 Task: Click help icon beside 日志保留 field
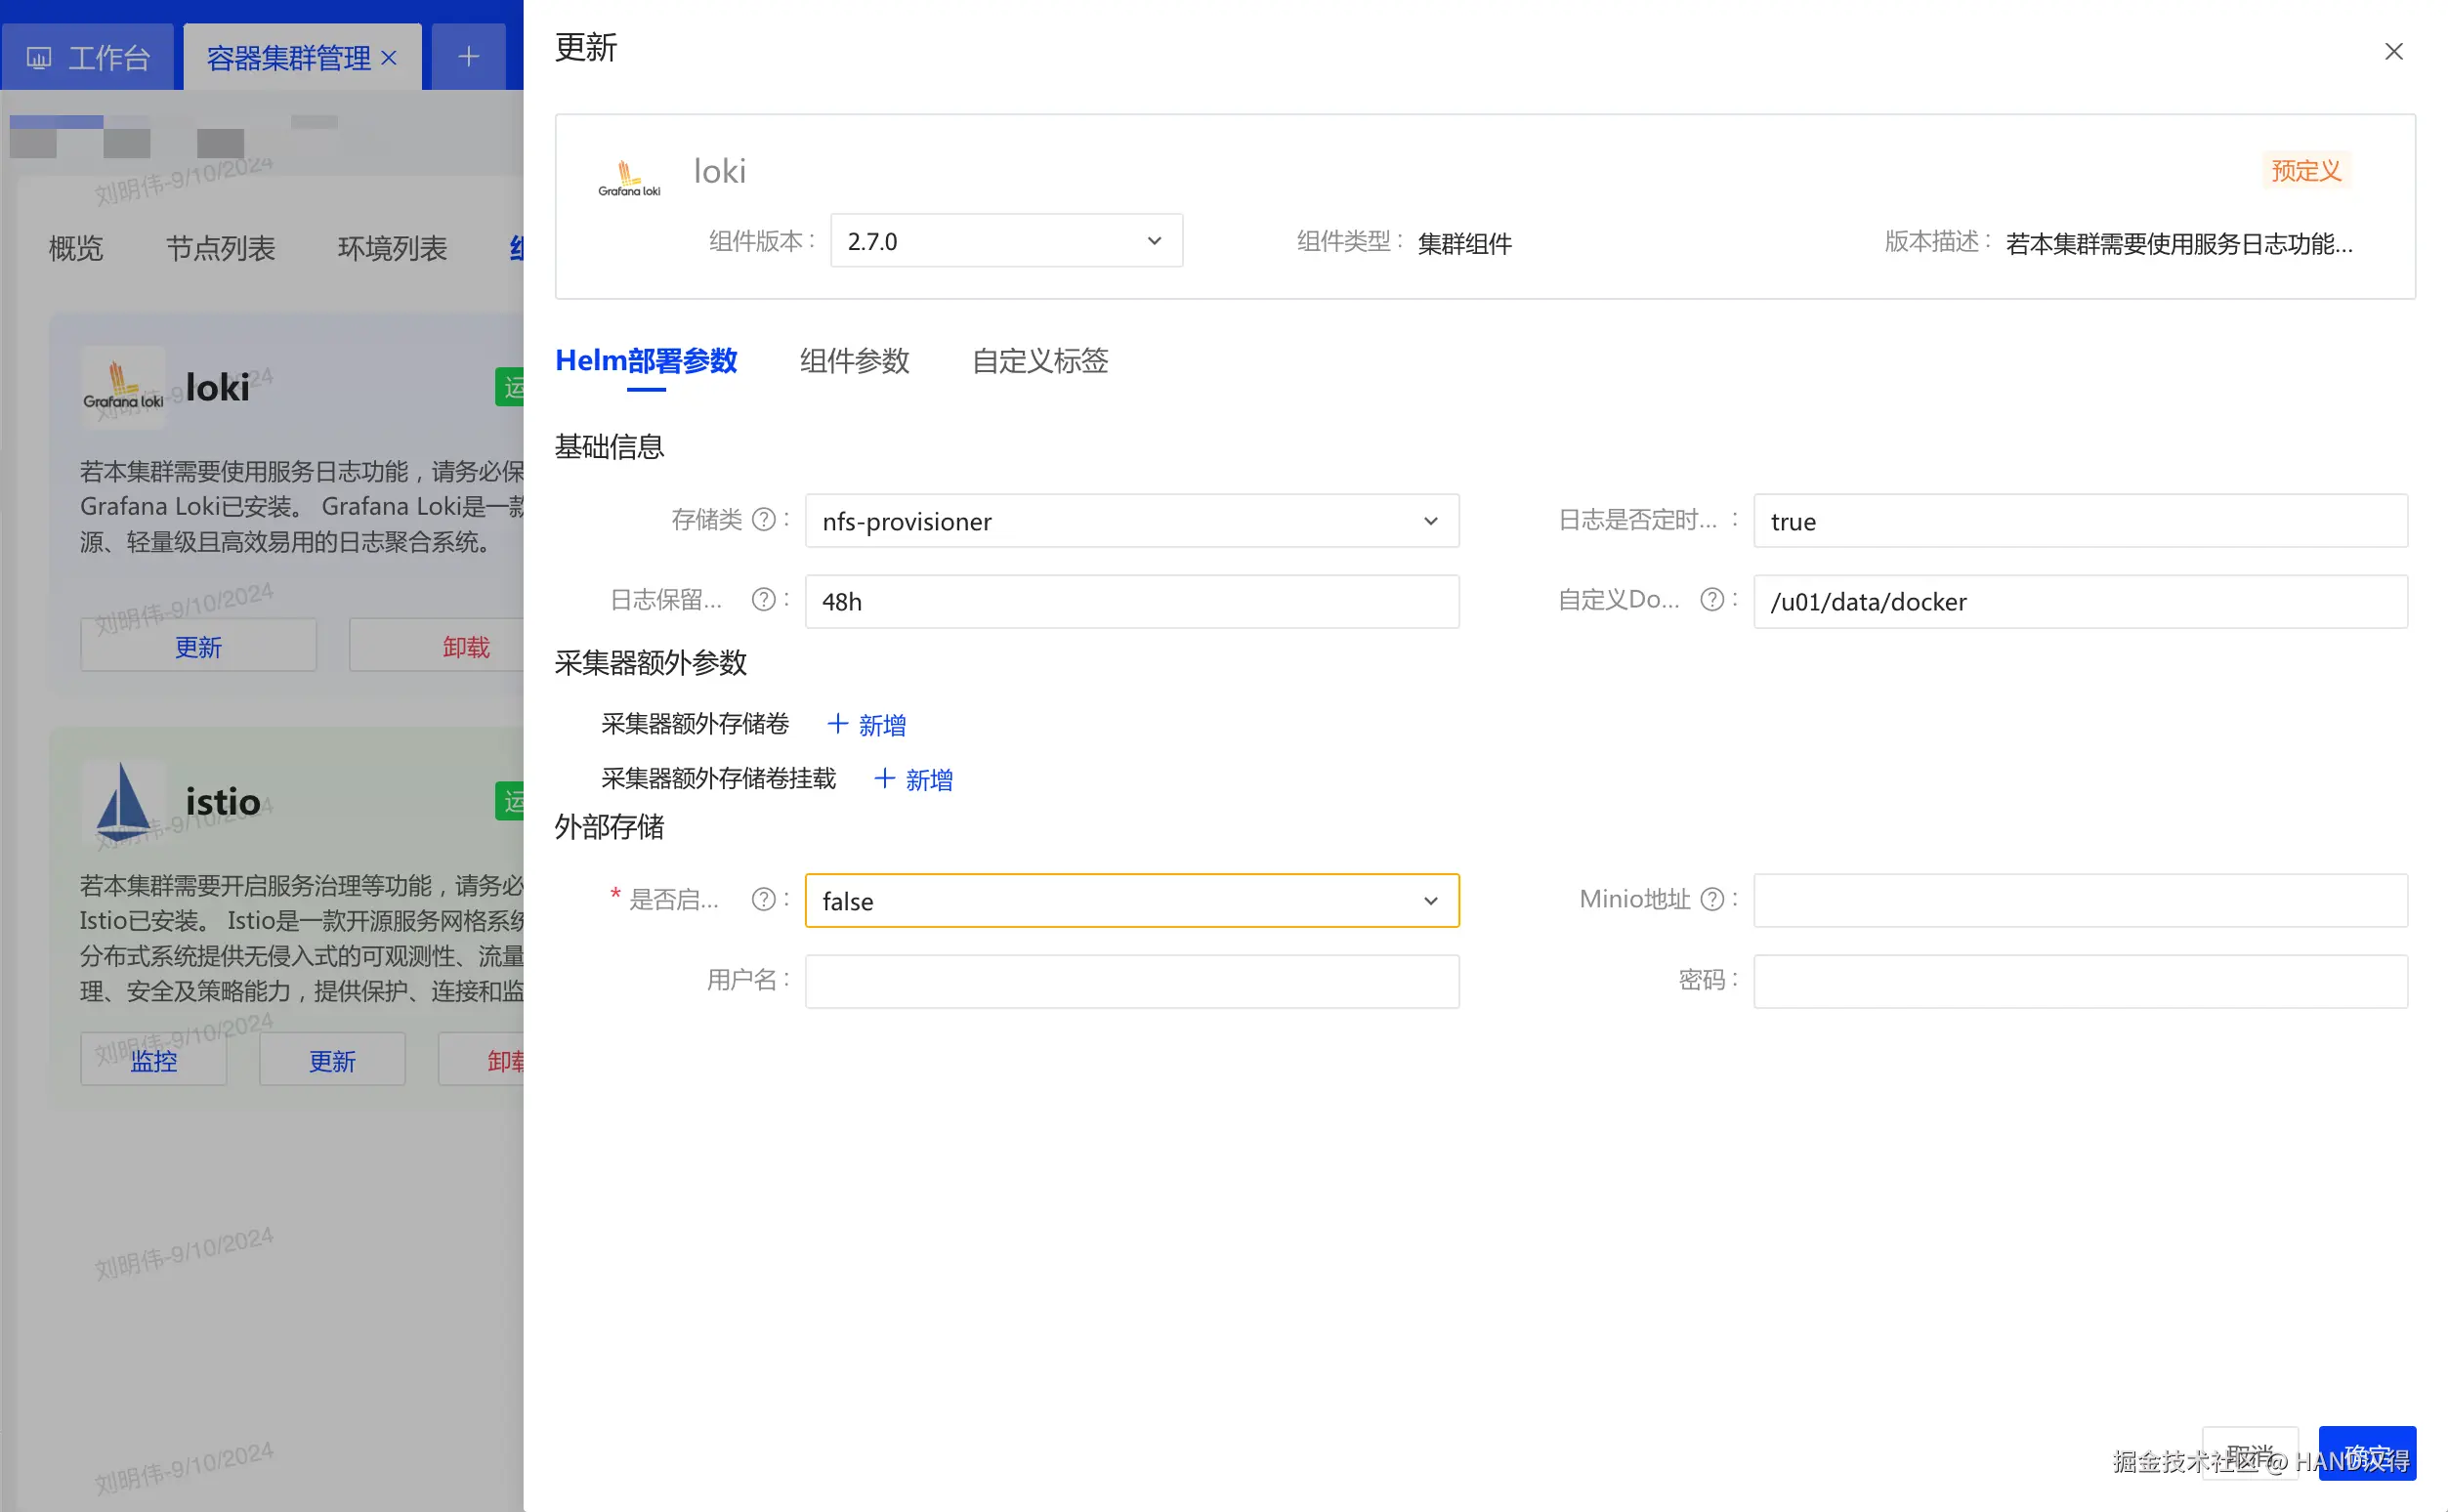(763, 599)
